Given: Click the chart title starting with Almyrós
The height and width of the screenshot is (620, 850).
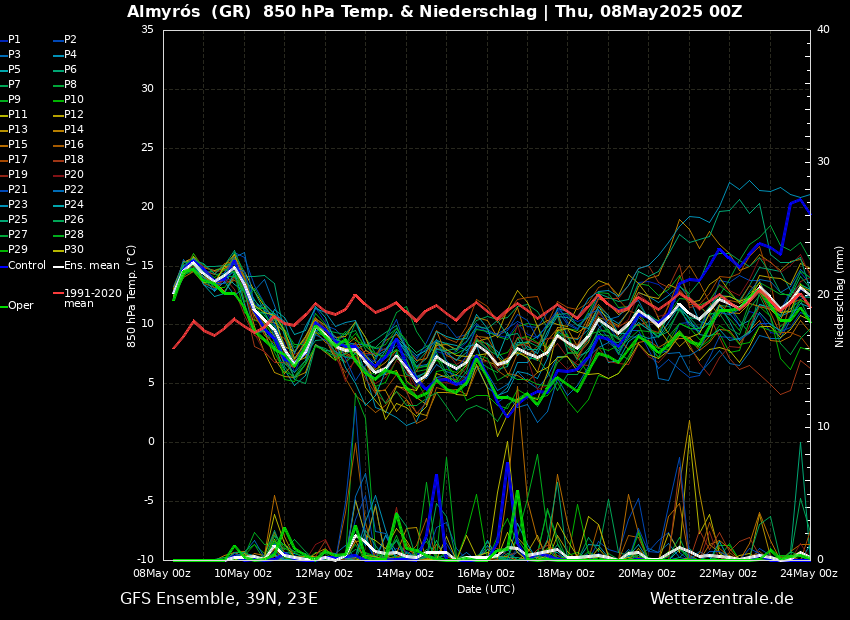Looking at the screenshot, I should pyautogui.click(x=434, y=12).
